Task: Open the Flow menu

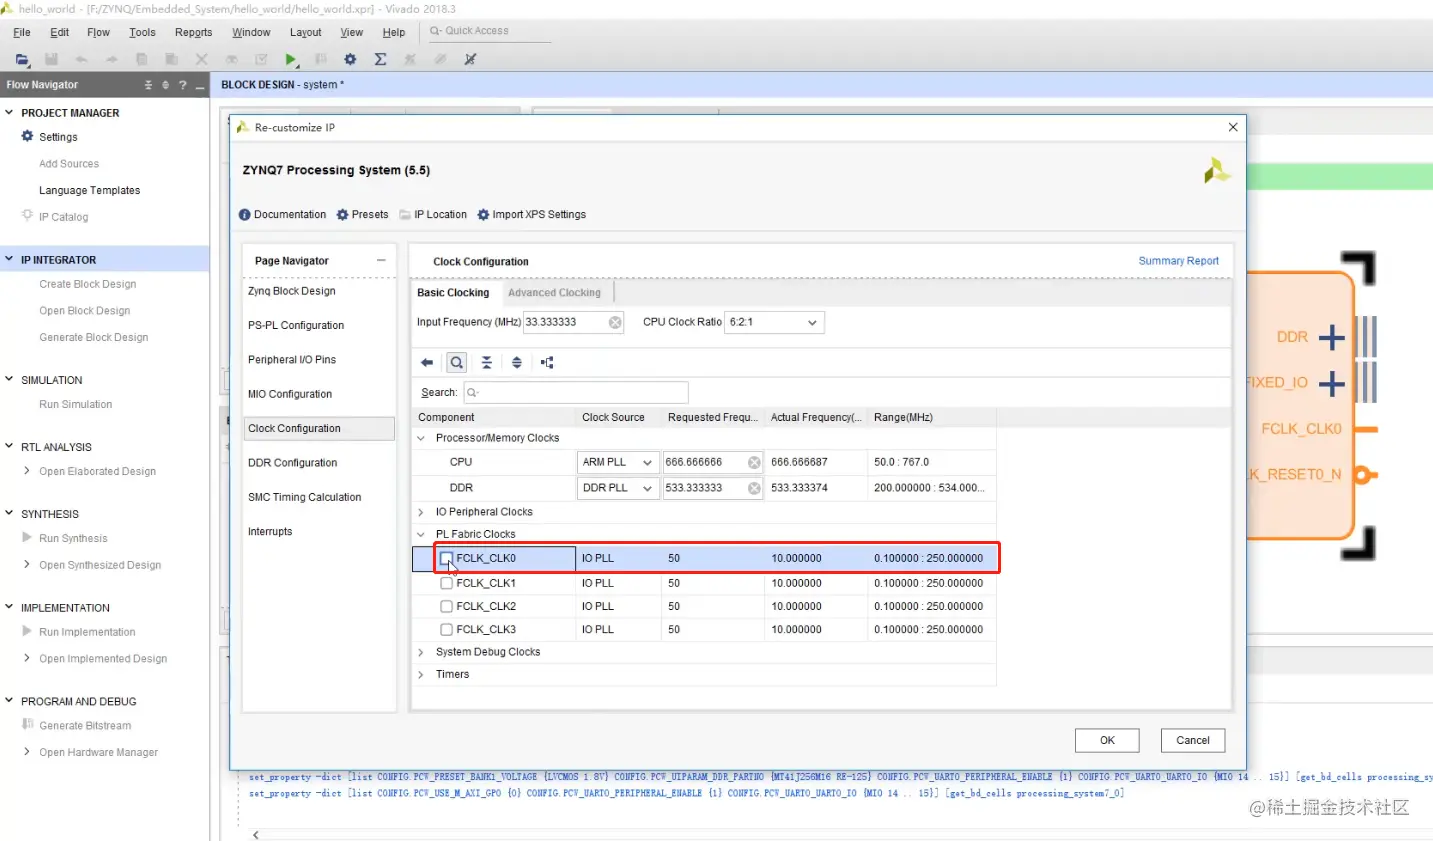Action: click(x=98, y=32)
